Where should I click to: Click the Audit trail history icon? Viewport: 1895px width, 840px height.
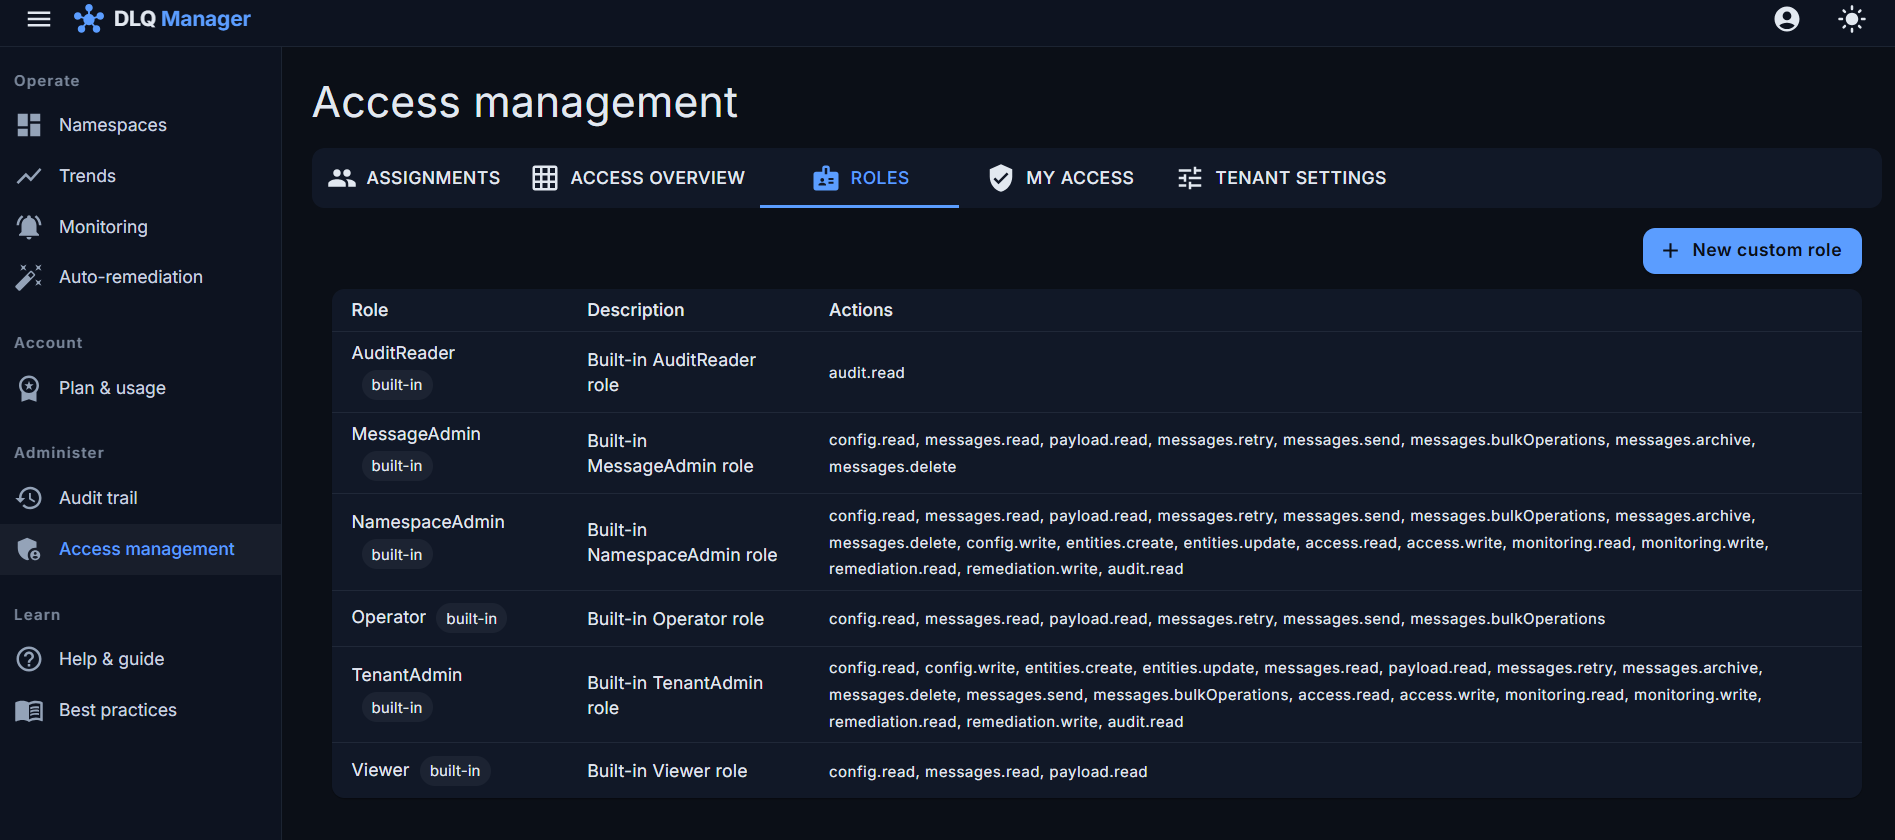pyautogui.click(x=29, y=498)
